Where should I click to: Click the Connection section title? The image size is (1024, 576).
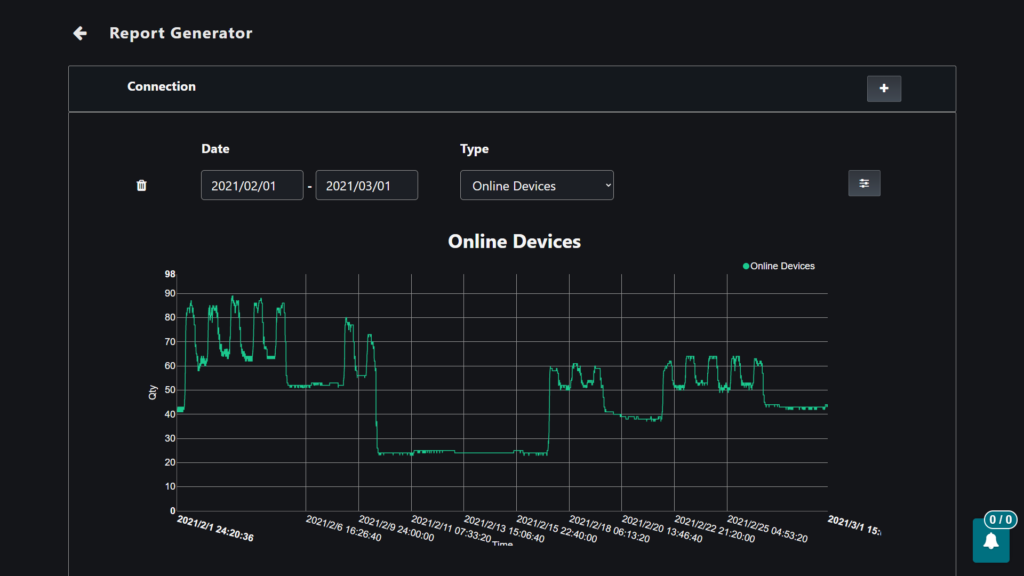coord(161,86)
